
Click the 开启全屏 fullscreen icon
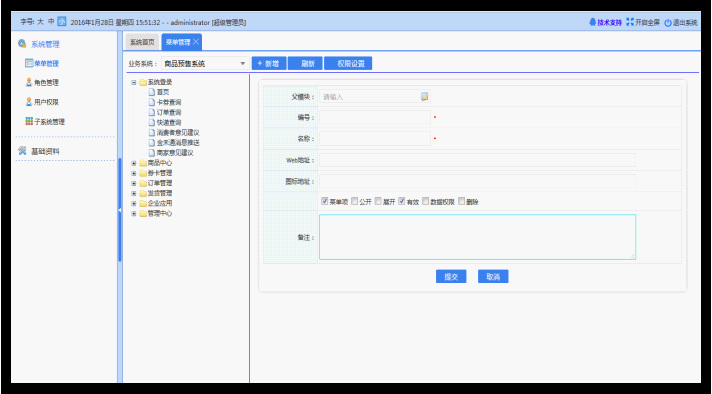629,22
